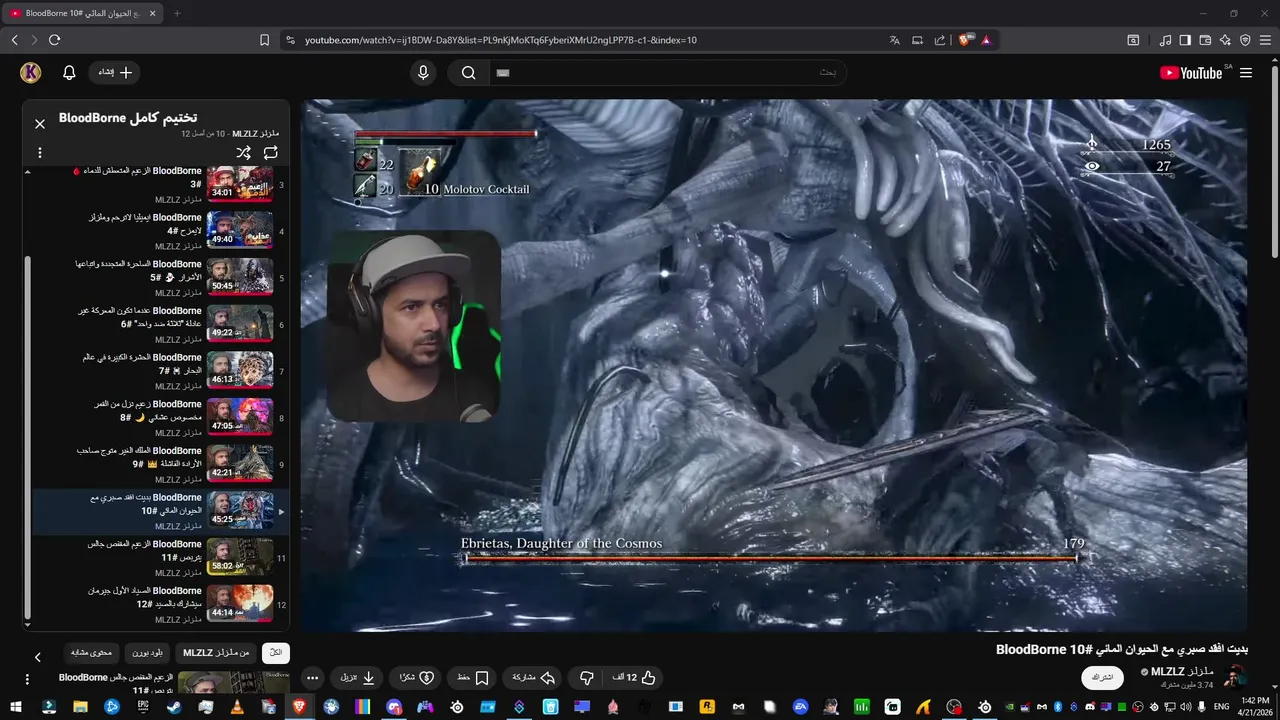Open playlist video BloodBorne #4 thumbnail
Viewport: 1280px width, 720px height.
tap(240, 231)
